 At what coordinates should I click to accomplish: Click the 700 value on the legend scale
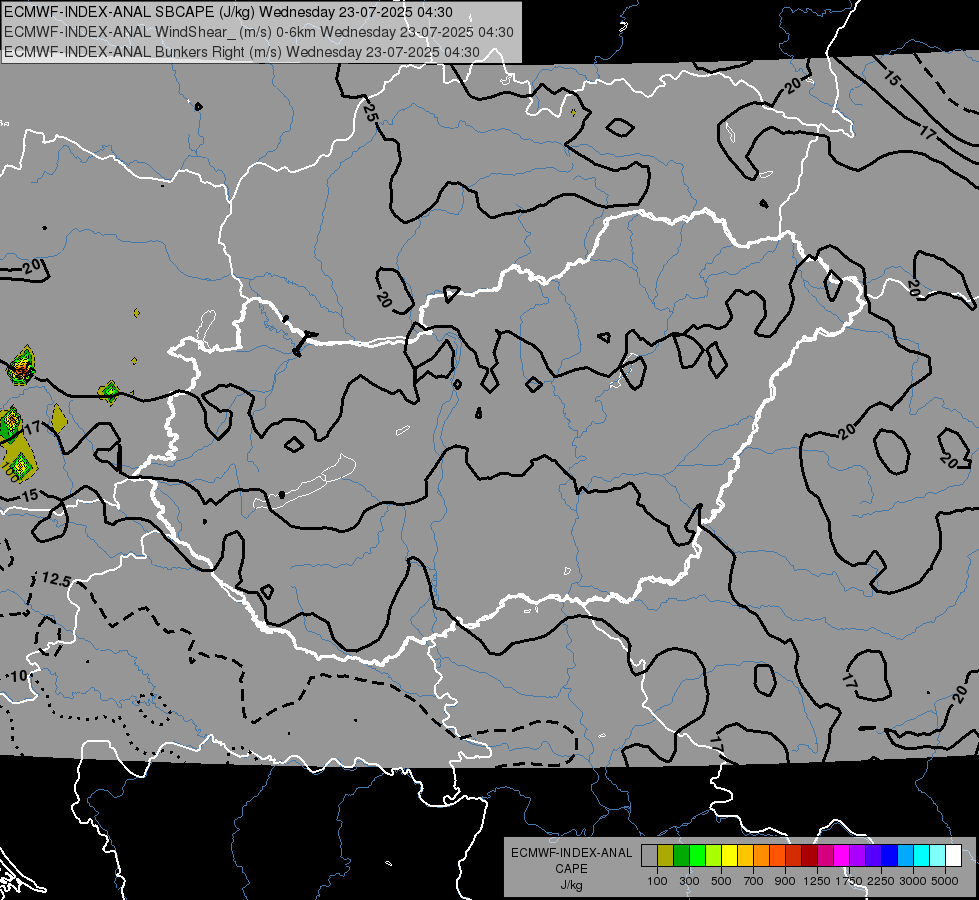[754, 881]
